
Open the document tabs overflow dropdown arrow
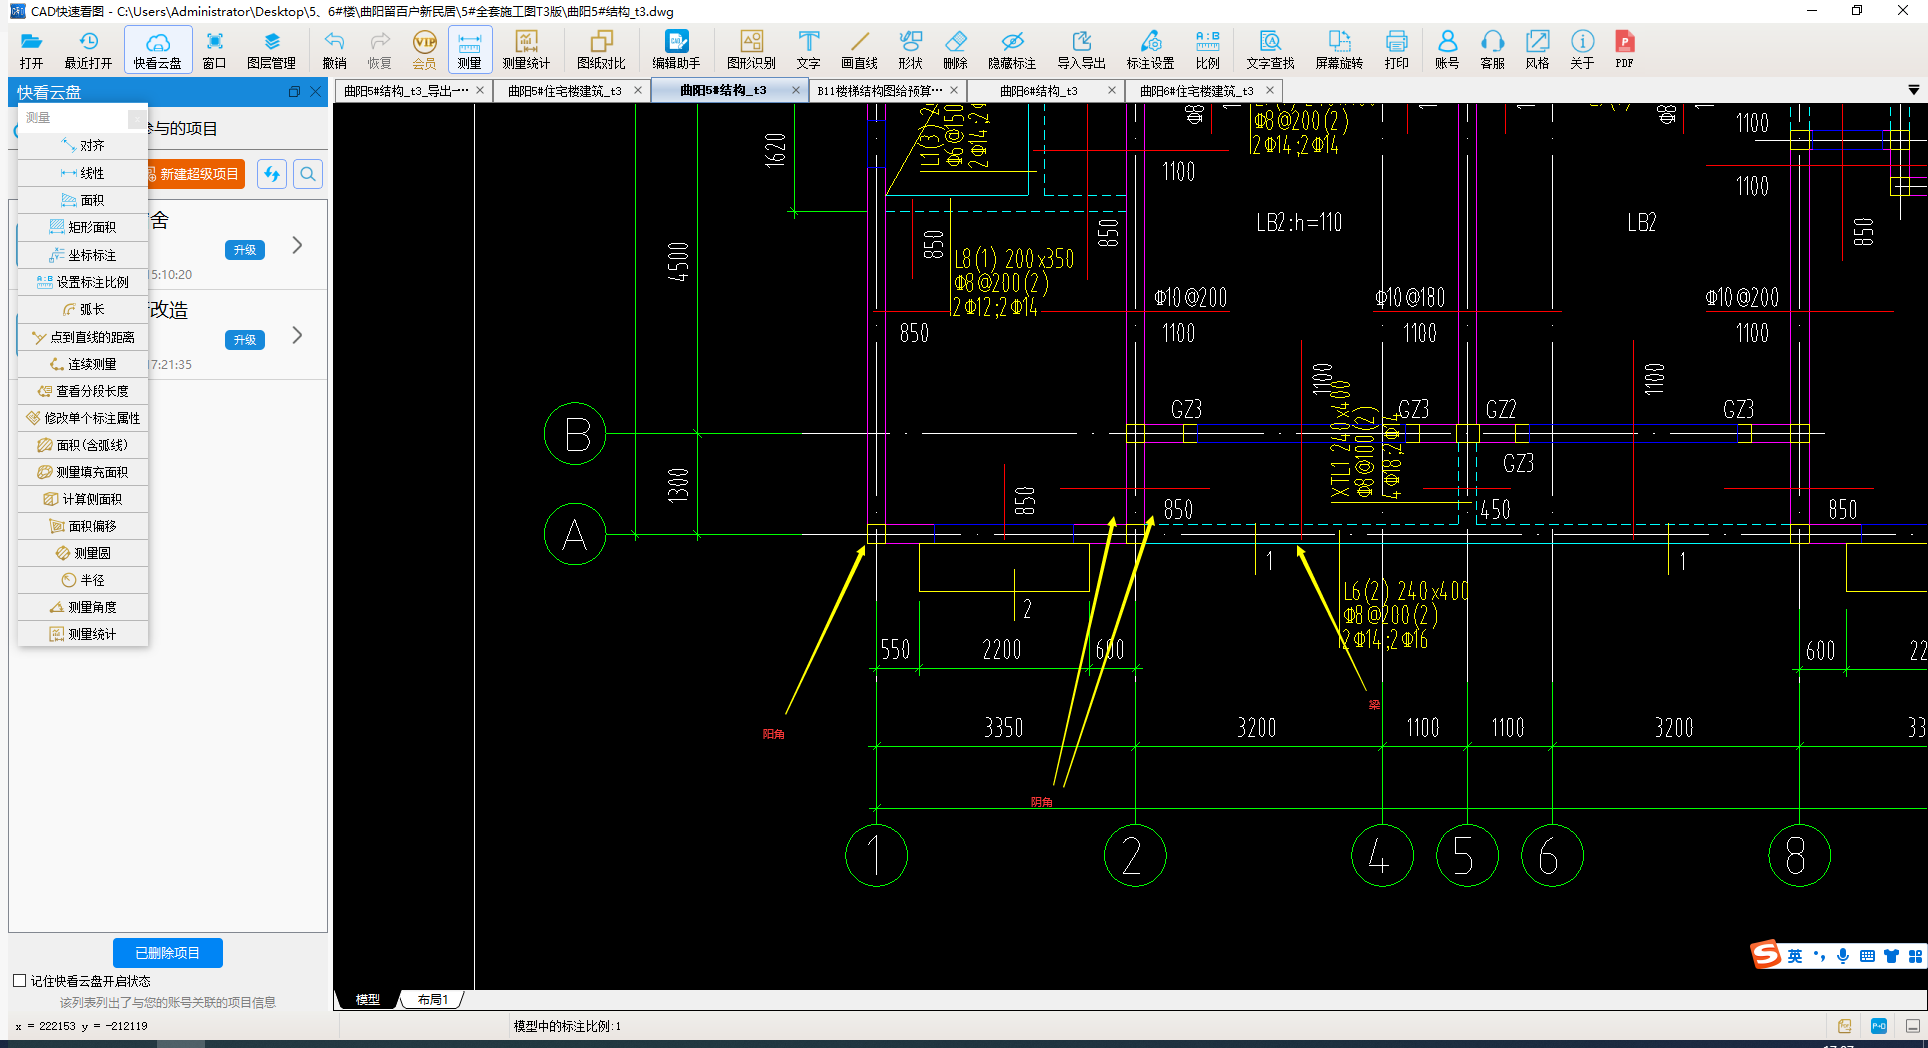(1913, 90)
